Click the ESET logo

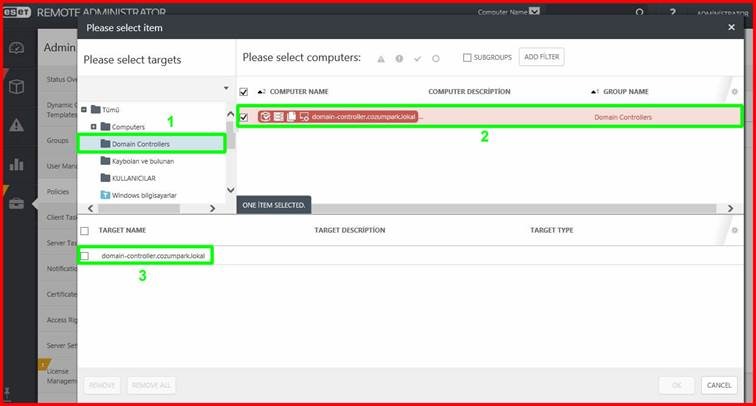coord(16,12)
